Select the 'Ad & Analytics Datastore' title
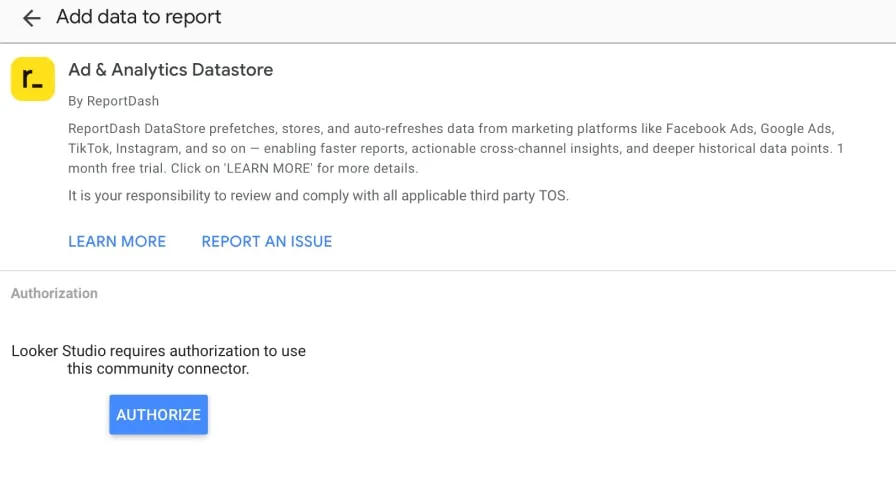The width and height of the screenshot is (896, 500). [170, 70]
